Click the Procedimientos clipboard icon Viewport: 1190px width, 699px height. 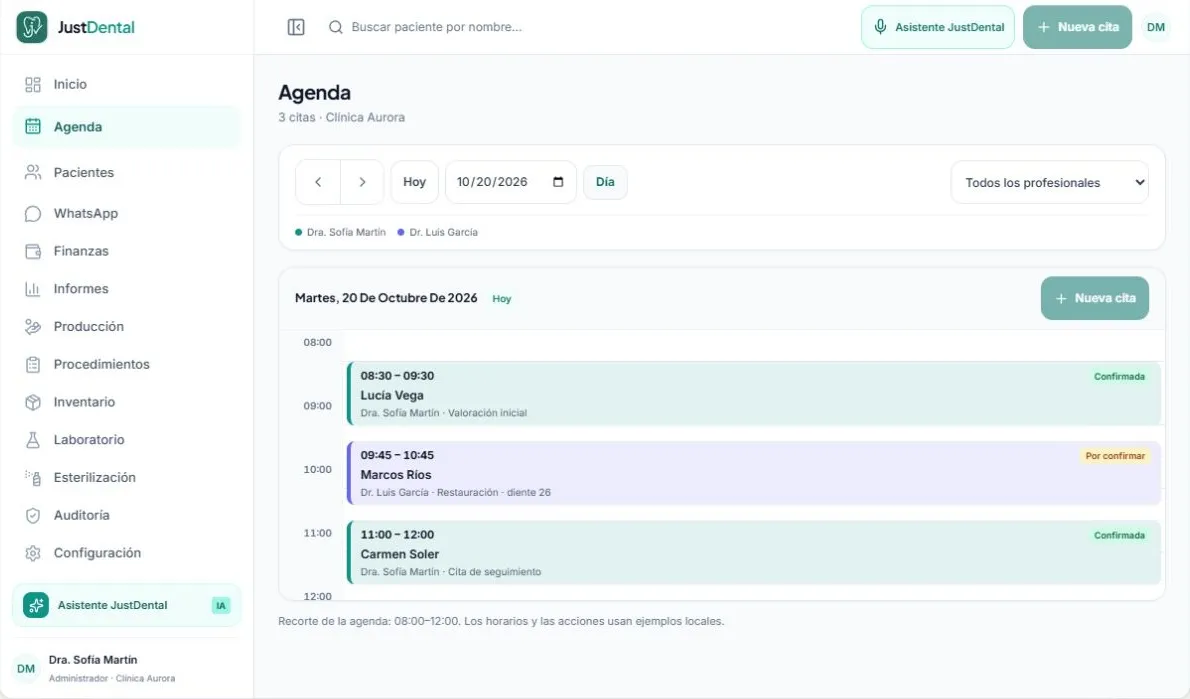(33, 364)
